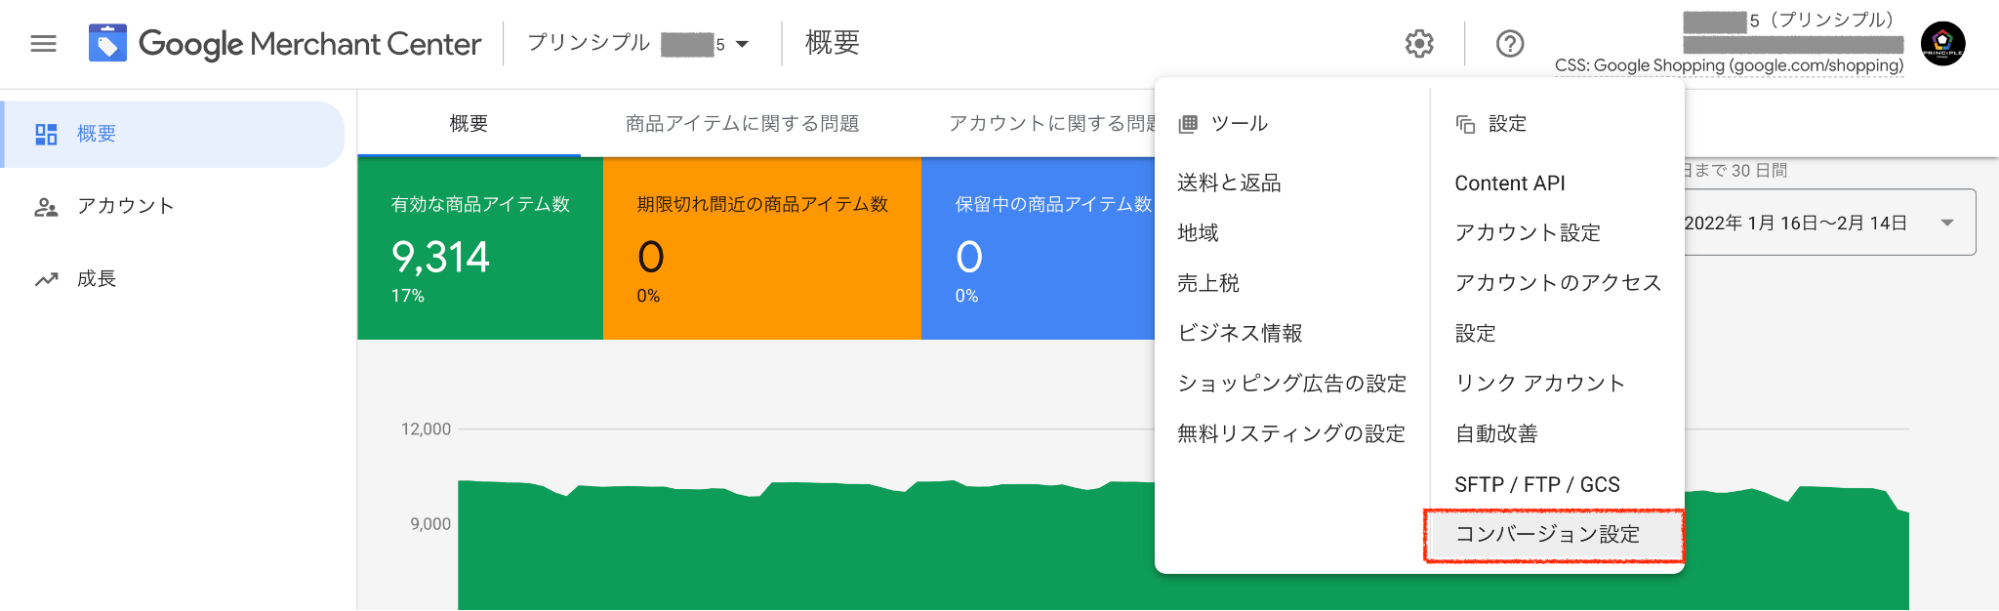
Task: Open the settings gear icon
Action: tap(1419, 44)
